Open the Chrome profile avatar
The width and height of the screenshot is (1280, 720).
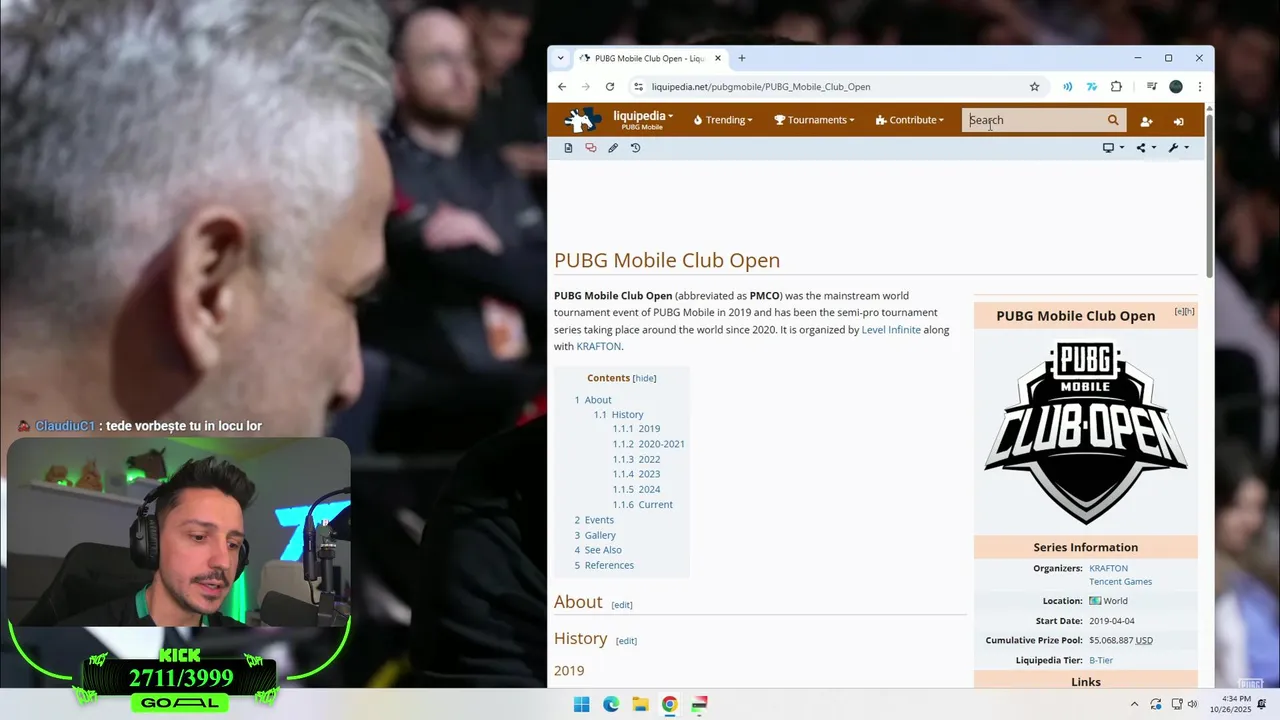tap(1176, 87)
